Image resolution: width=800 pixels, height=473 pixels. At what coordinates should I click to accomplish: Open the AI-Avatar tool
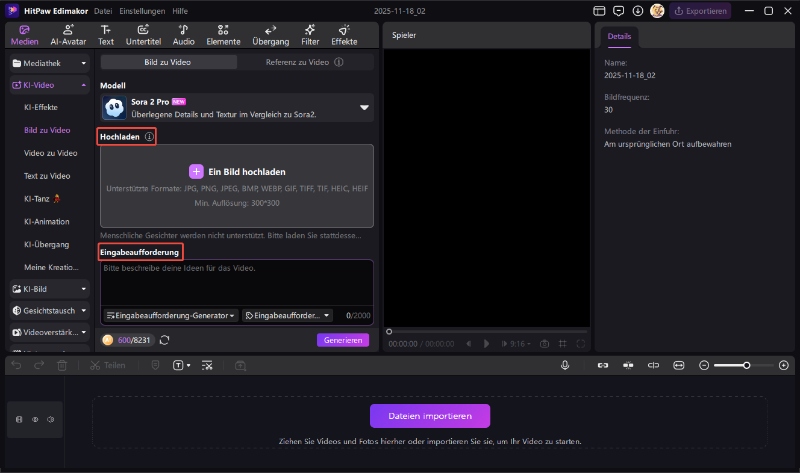[68, 35]
